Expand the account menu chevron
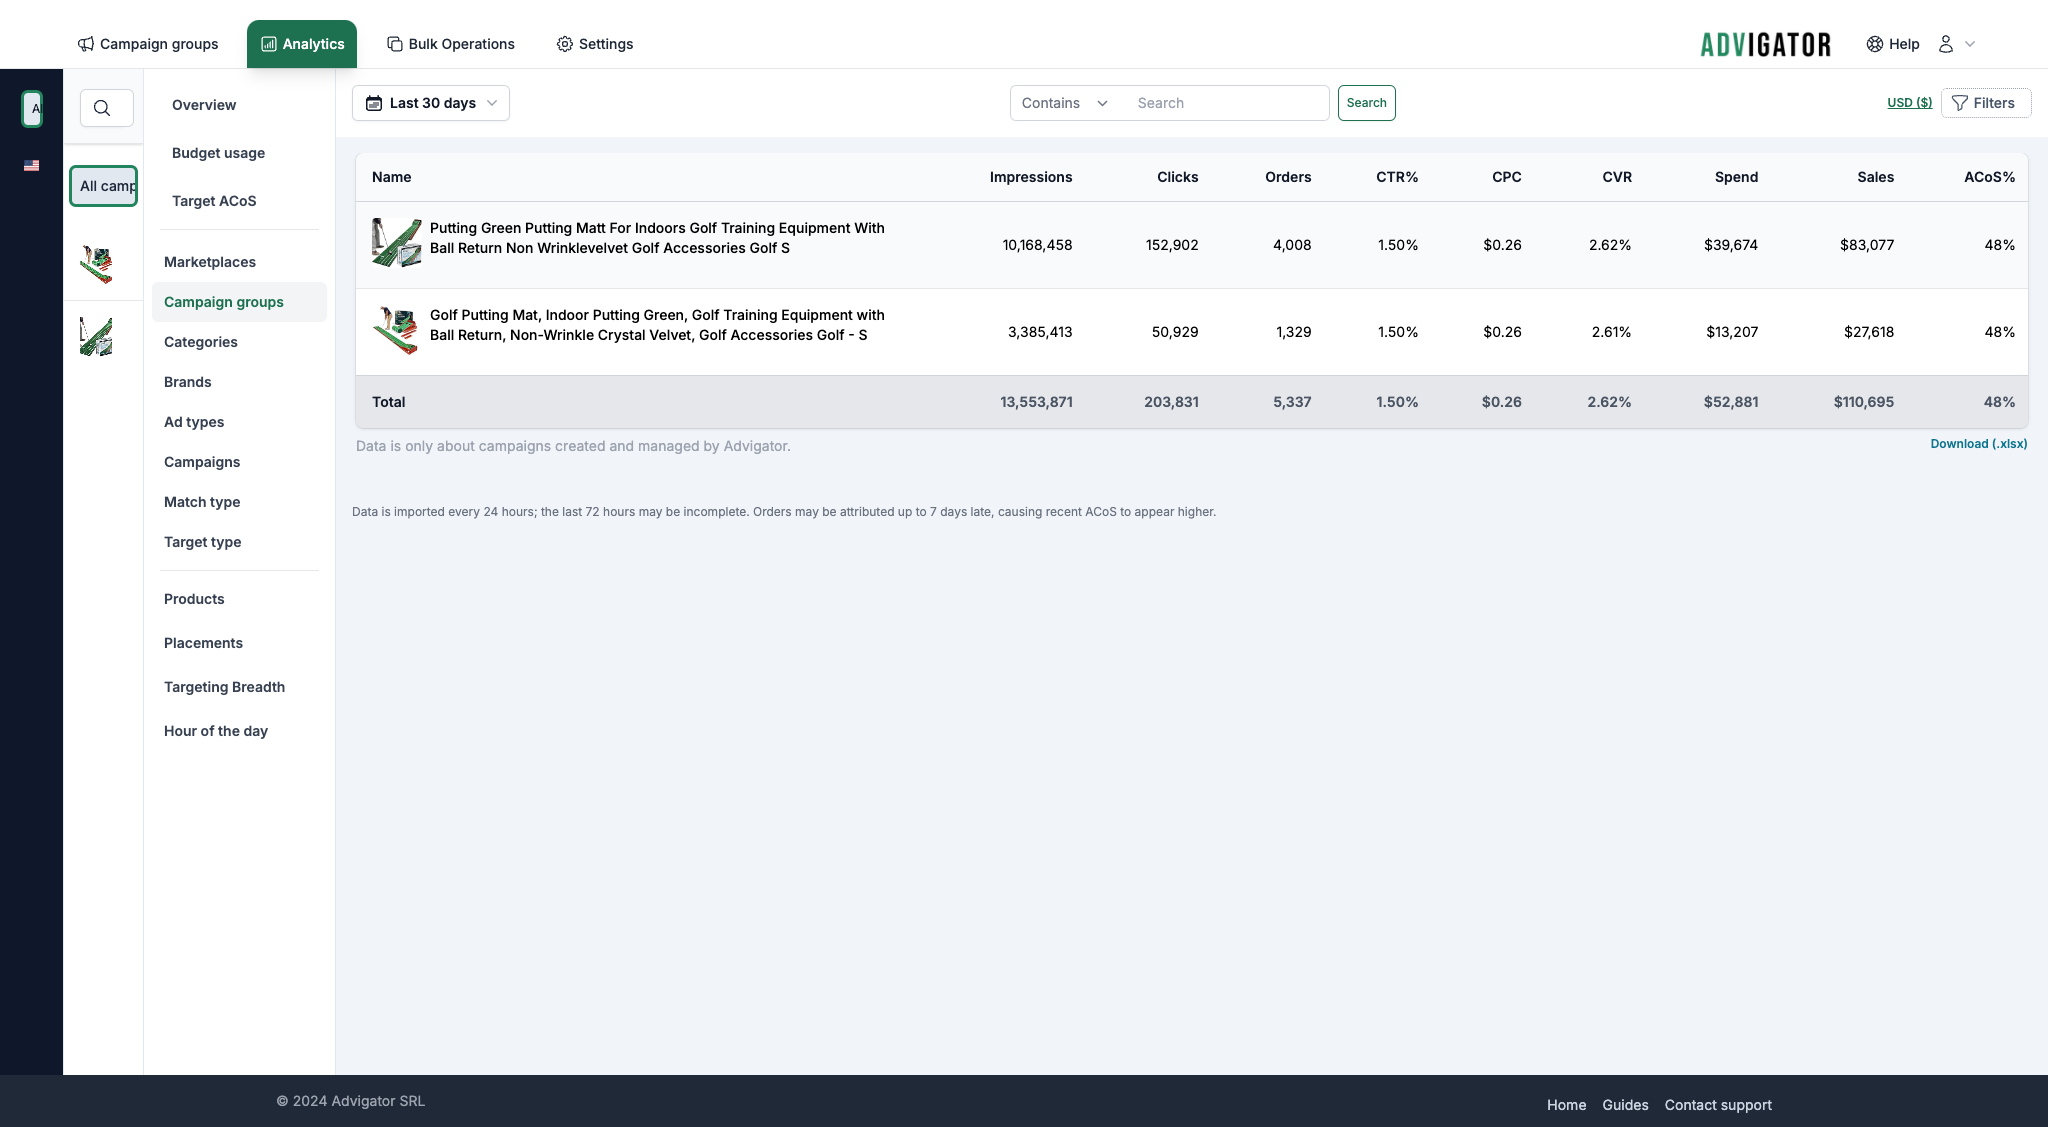The image size is (2048, 1127). (1970, 44)
